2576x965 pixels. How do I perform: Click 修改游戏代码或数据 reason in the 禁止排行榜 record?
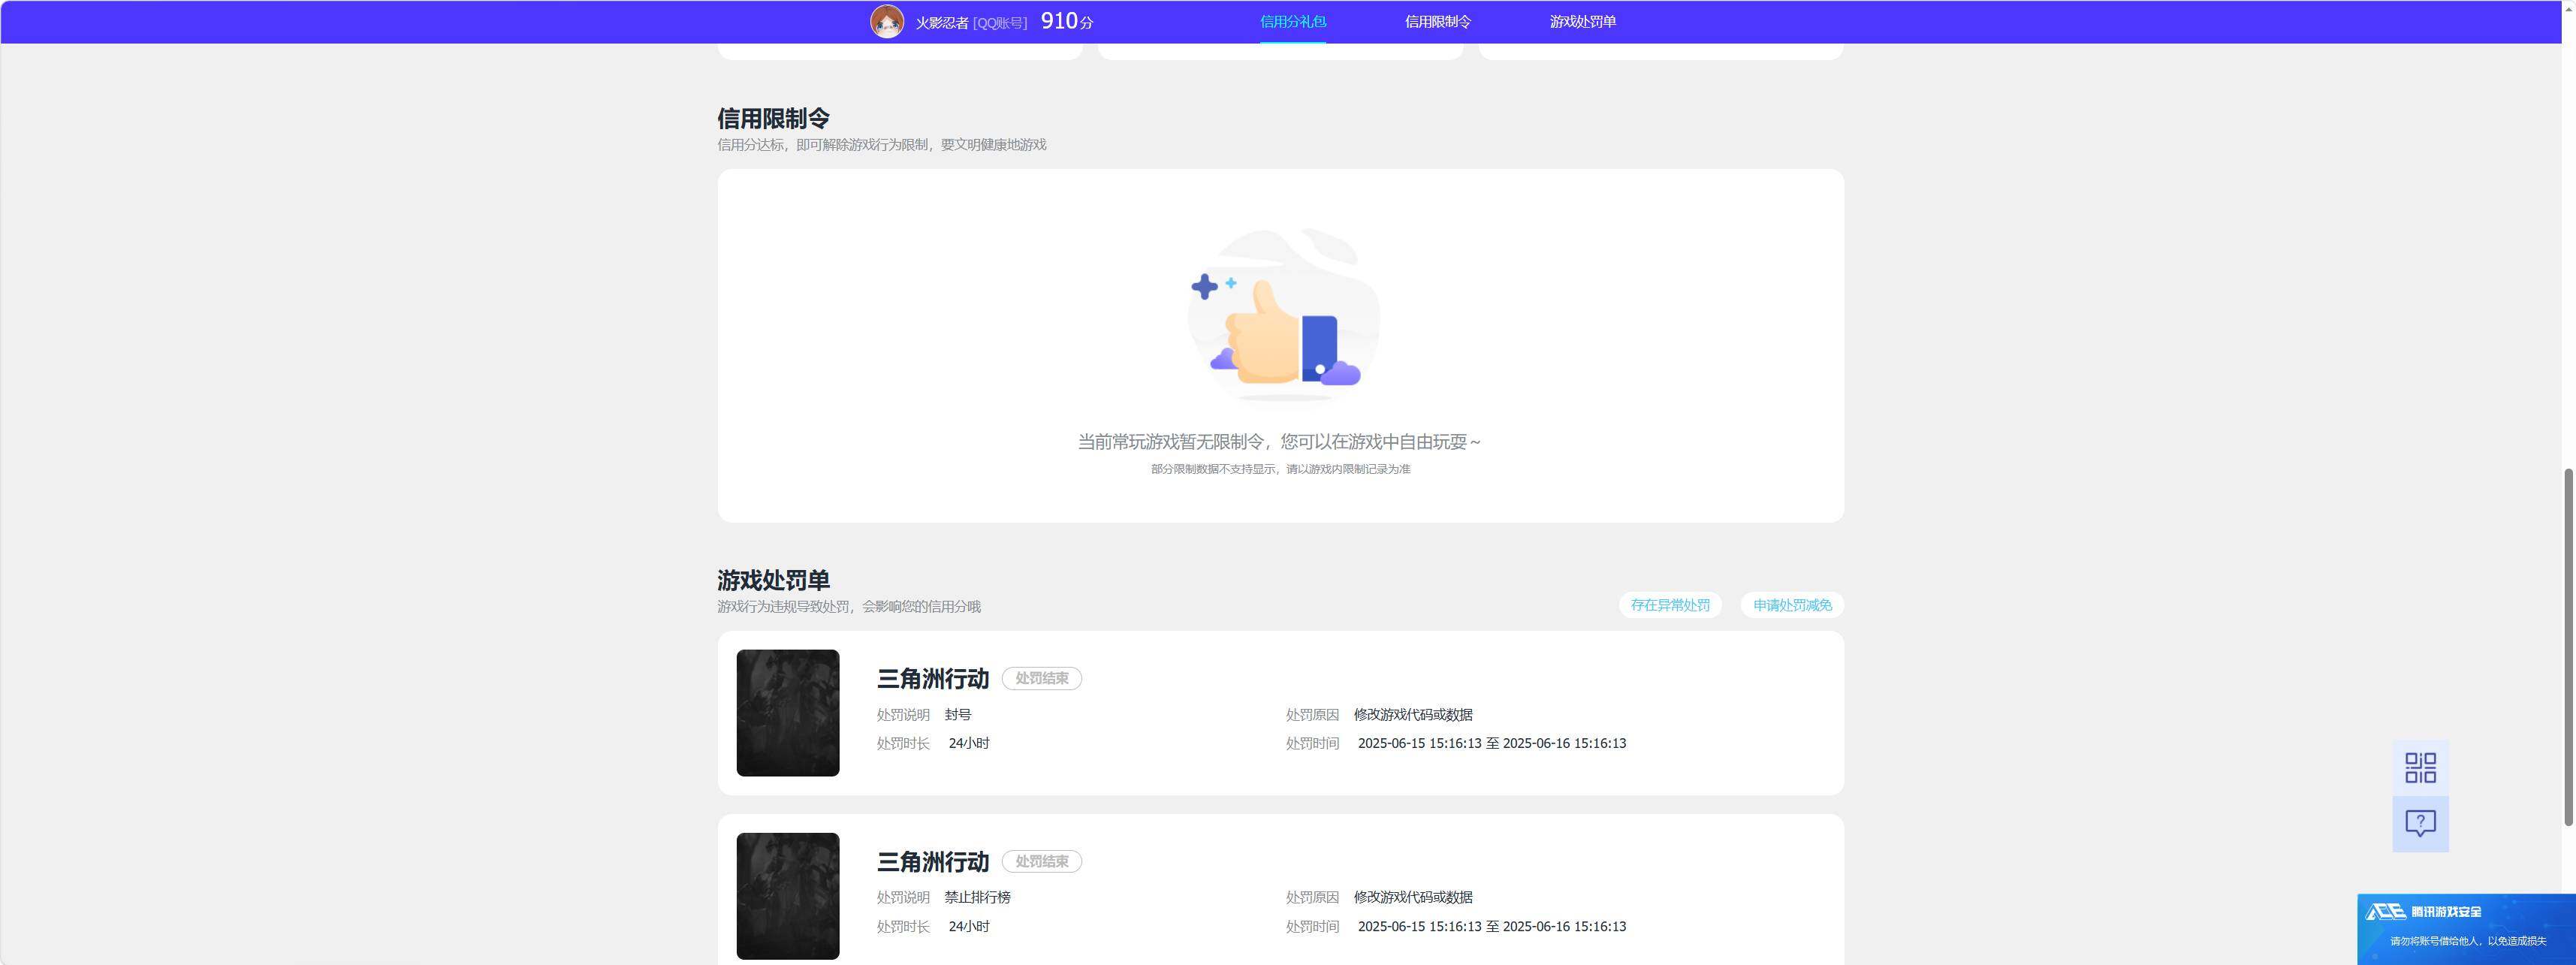[x=1413, y=898]
